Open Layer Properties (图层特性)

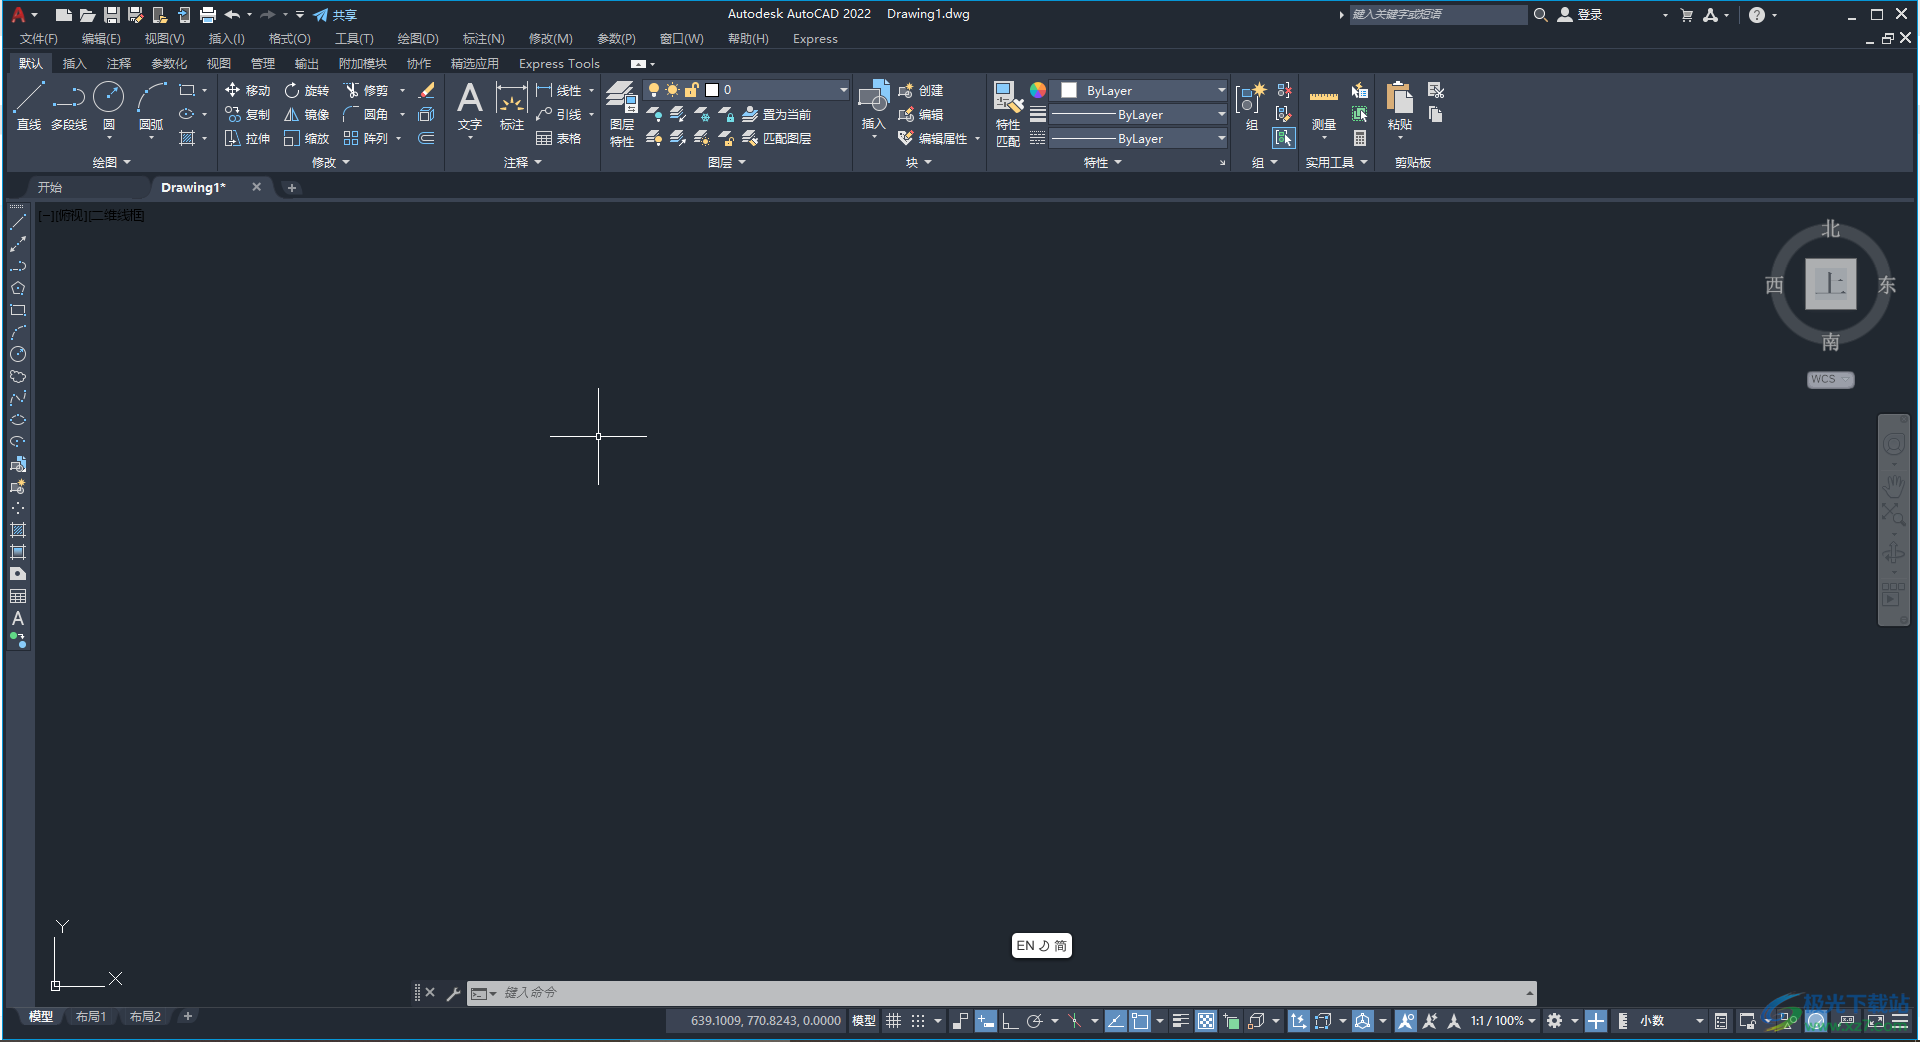pyautogui.click(x=622, y=114)
